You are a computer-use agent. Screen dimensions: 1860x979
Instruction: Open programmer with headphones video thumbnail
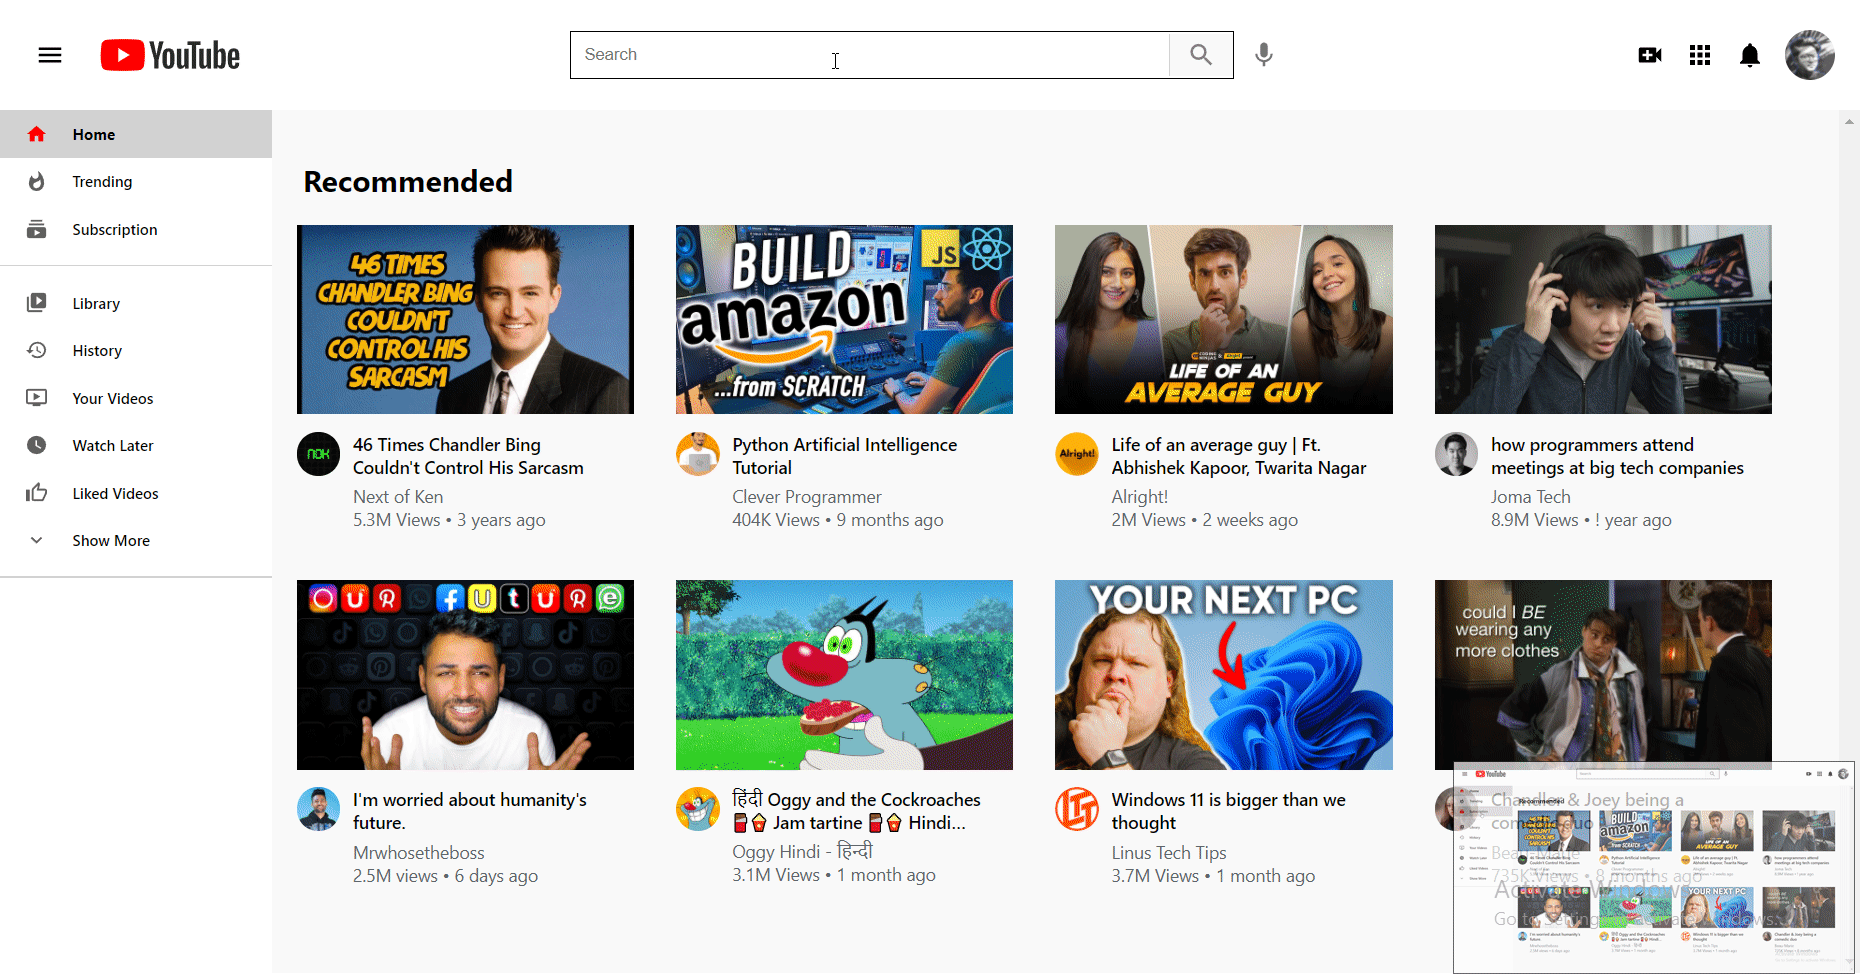(x=1603, y=319)
